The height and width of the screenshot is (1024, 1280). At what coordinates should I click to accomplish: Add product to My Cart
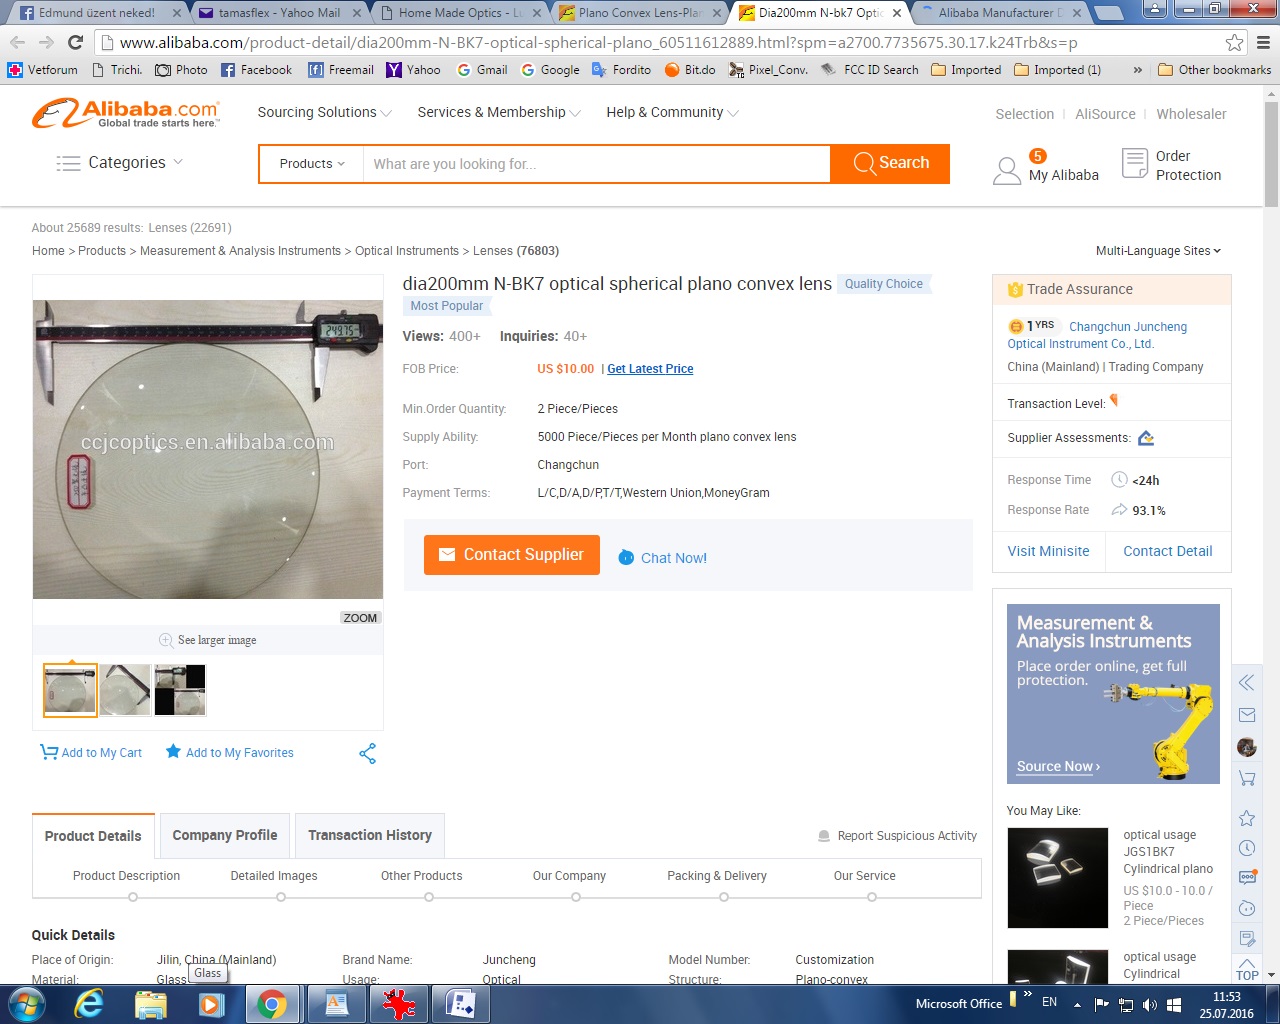[91, 752]
